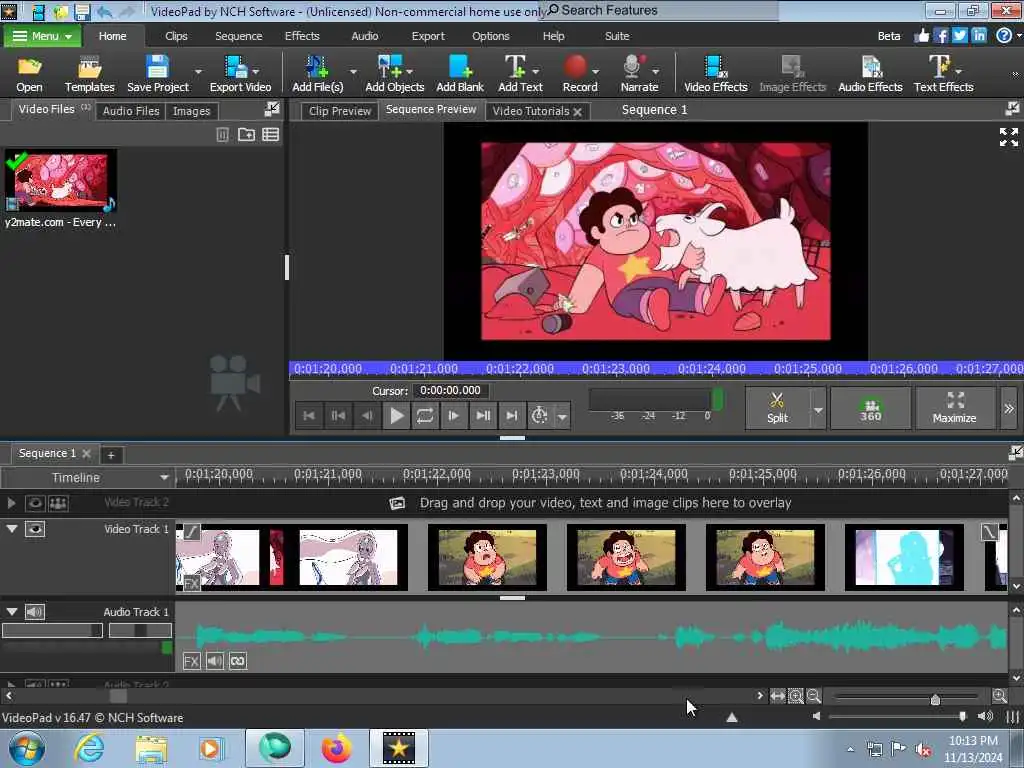Click the Cursor time input field

(450, 391)
